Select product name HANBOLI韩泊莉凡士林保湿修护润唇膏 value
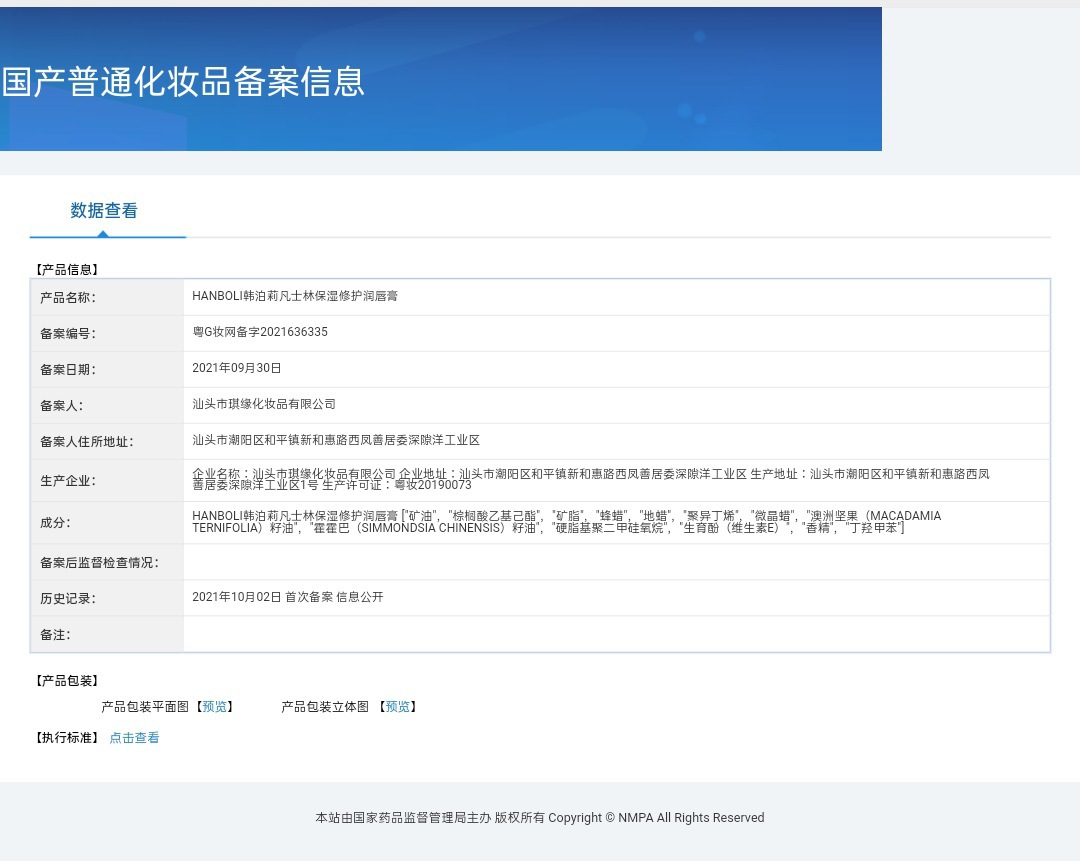1080x861 pixels. pyautogui.click(x=295, y=296)
